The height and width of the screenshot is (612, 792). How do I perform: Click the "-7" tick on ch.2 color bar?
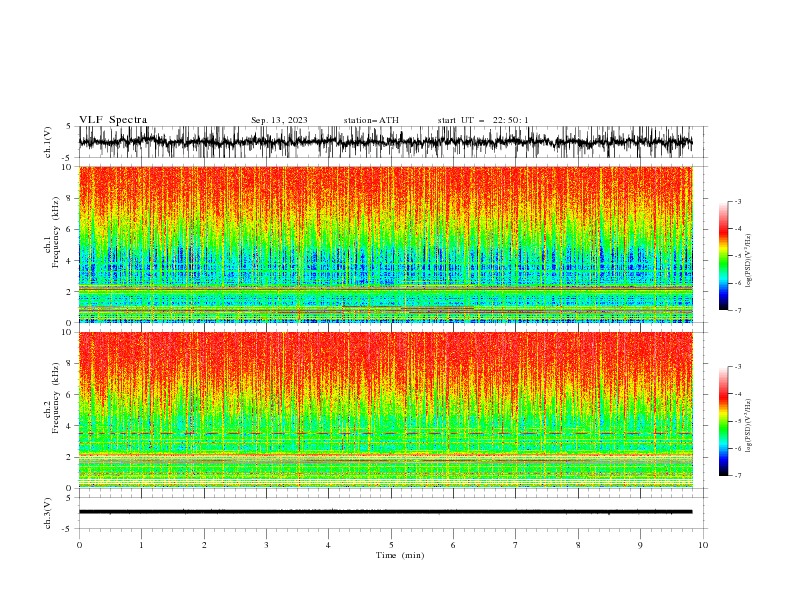737,475
